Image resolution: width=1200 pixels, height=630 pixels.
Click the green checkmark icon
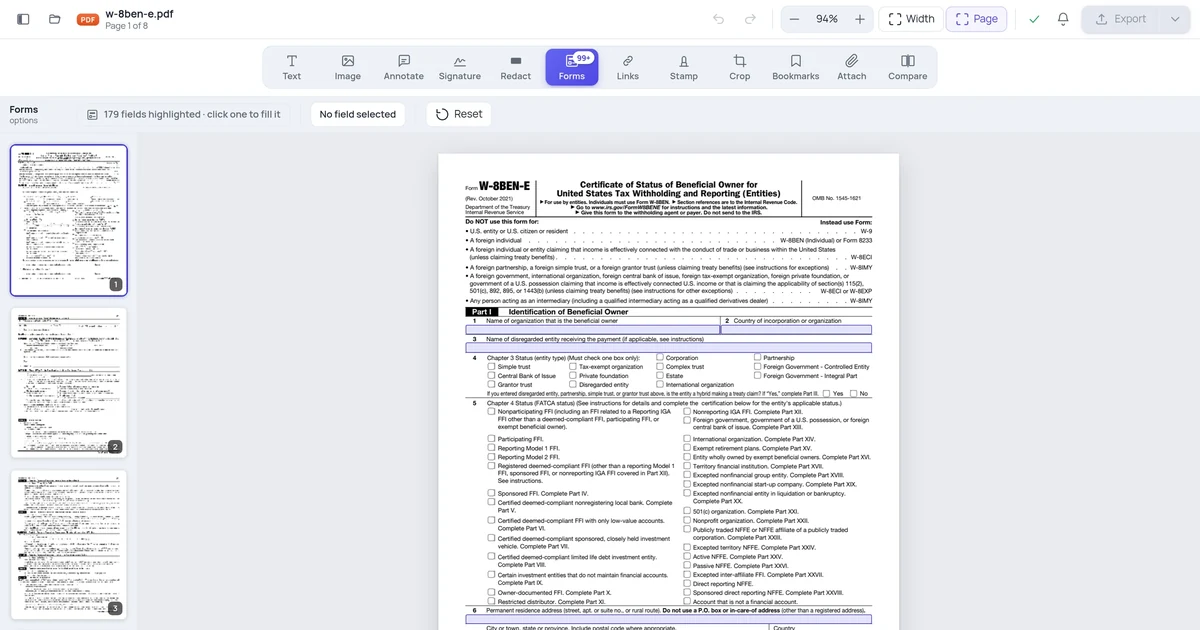pos(1034,19)
